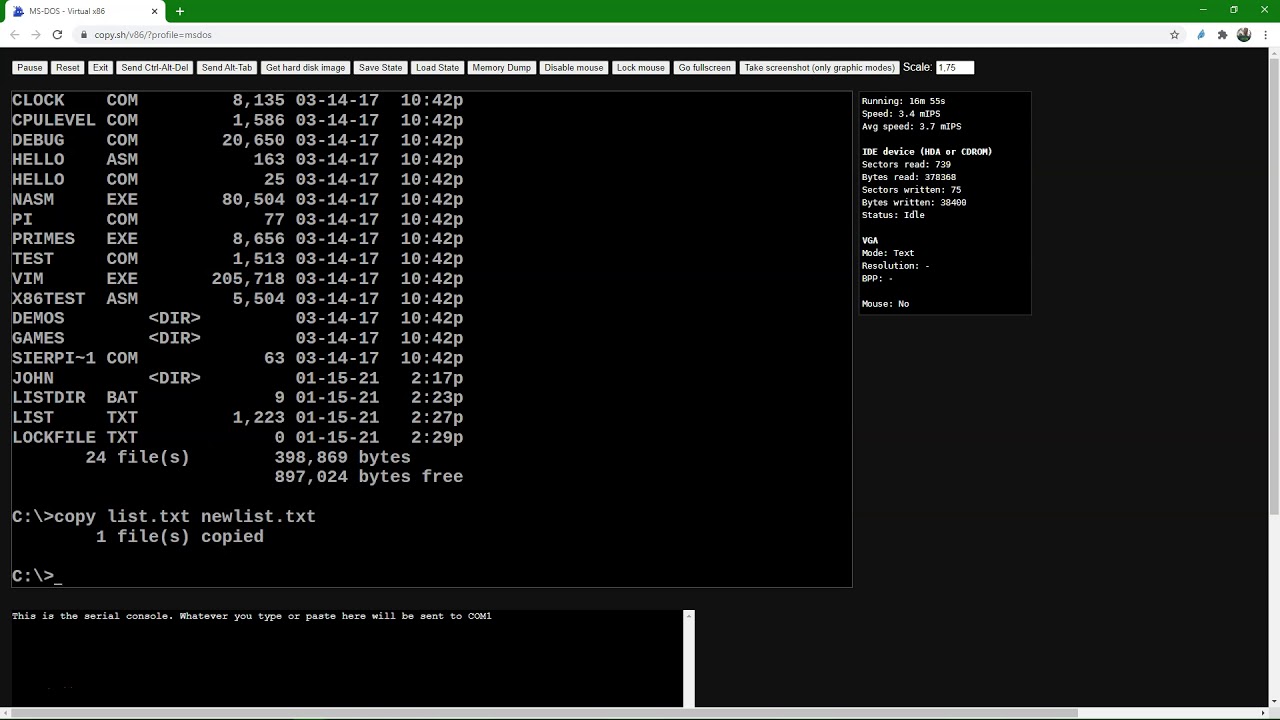Click the NASM EXE row in the listing

237,199
